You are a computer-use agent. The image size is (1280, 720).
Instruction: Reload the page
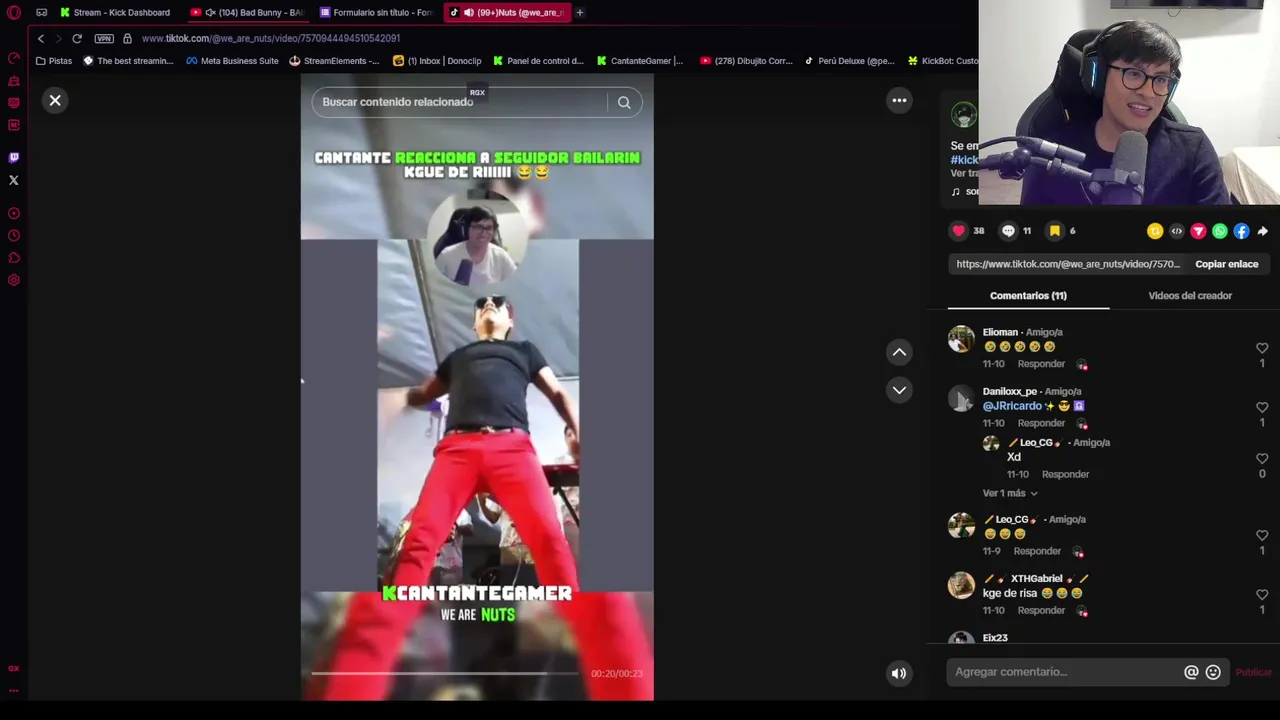coord(77,38)
